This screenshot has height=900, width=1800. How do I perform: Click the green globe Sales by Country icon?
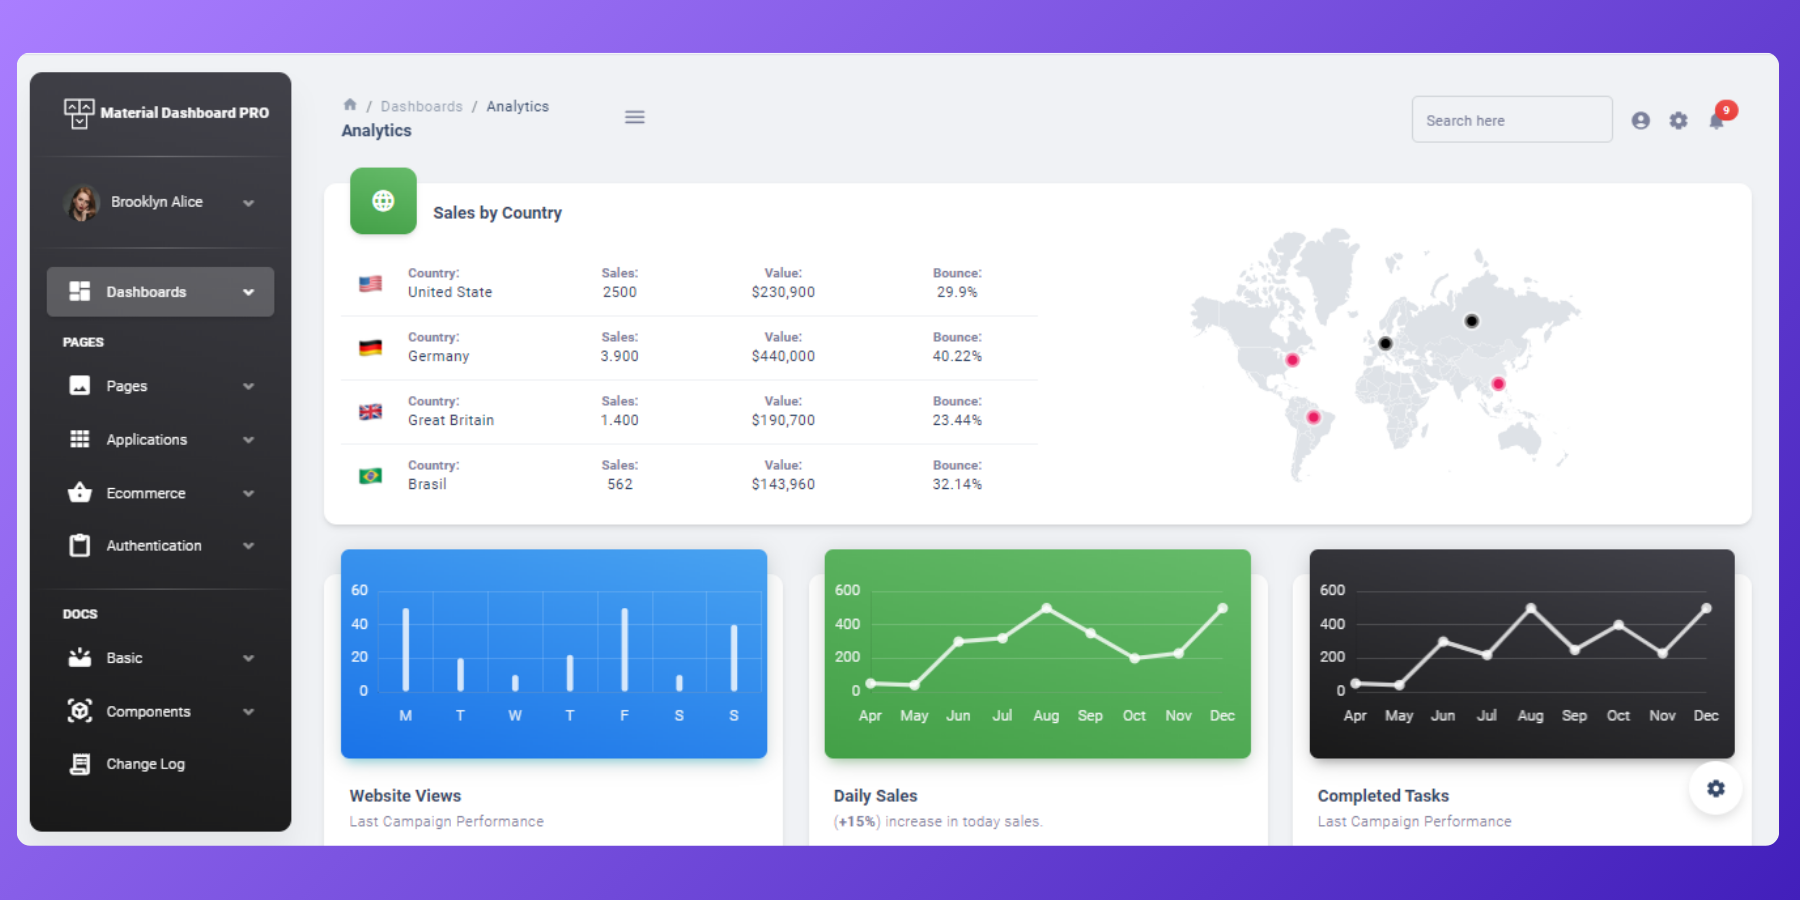[383, 201]
